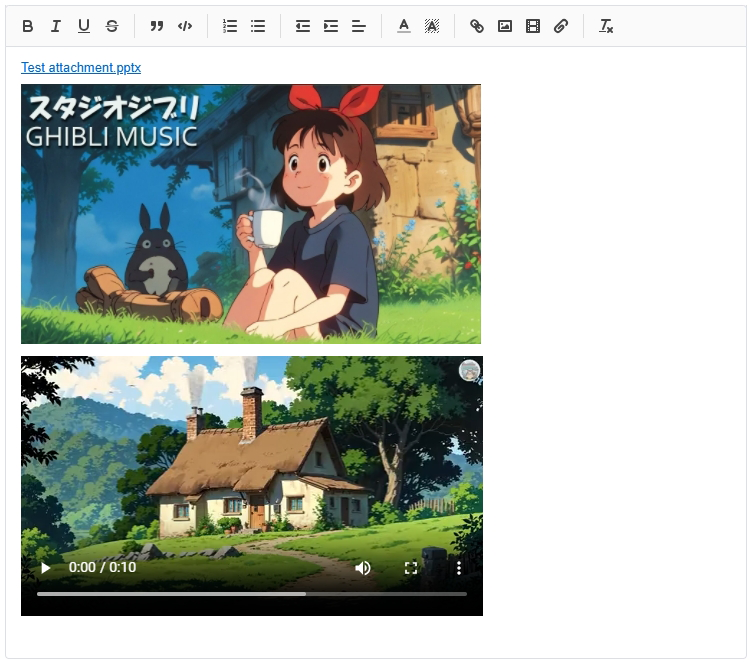
Task: Select the Ghibli Music image
Action: (251, 214)
